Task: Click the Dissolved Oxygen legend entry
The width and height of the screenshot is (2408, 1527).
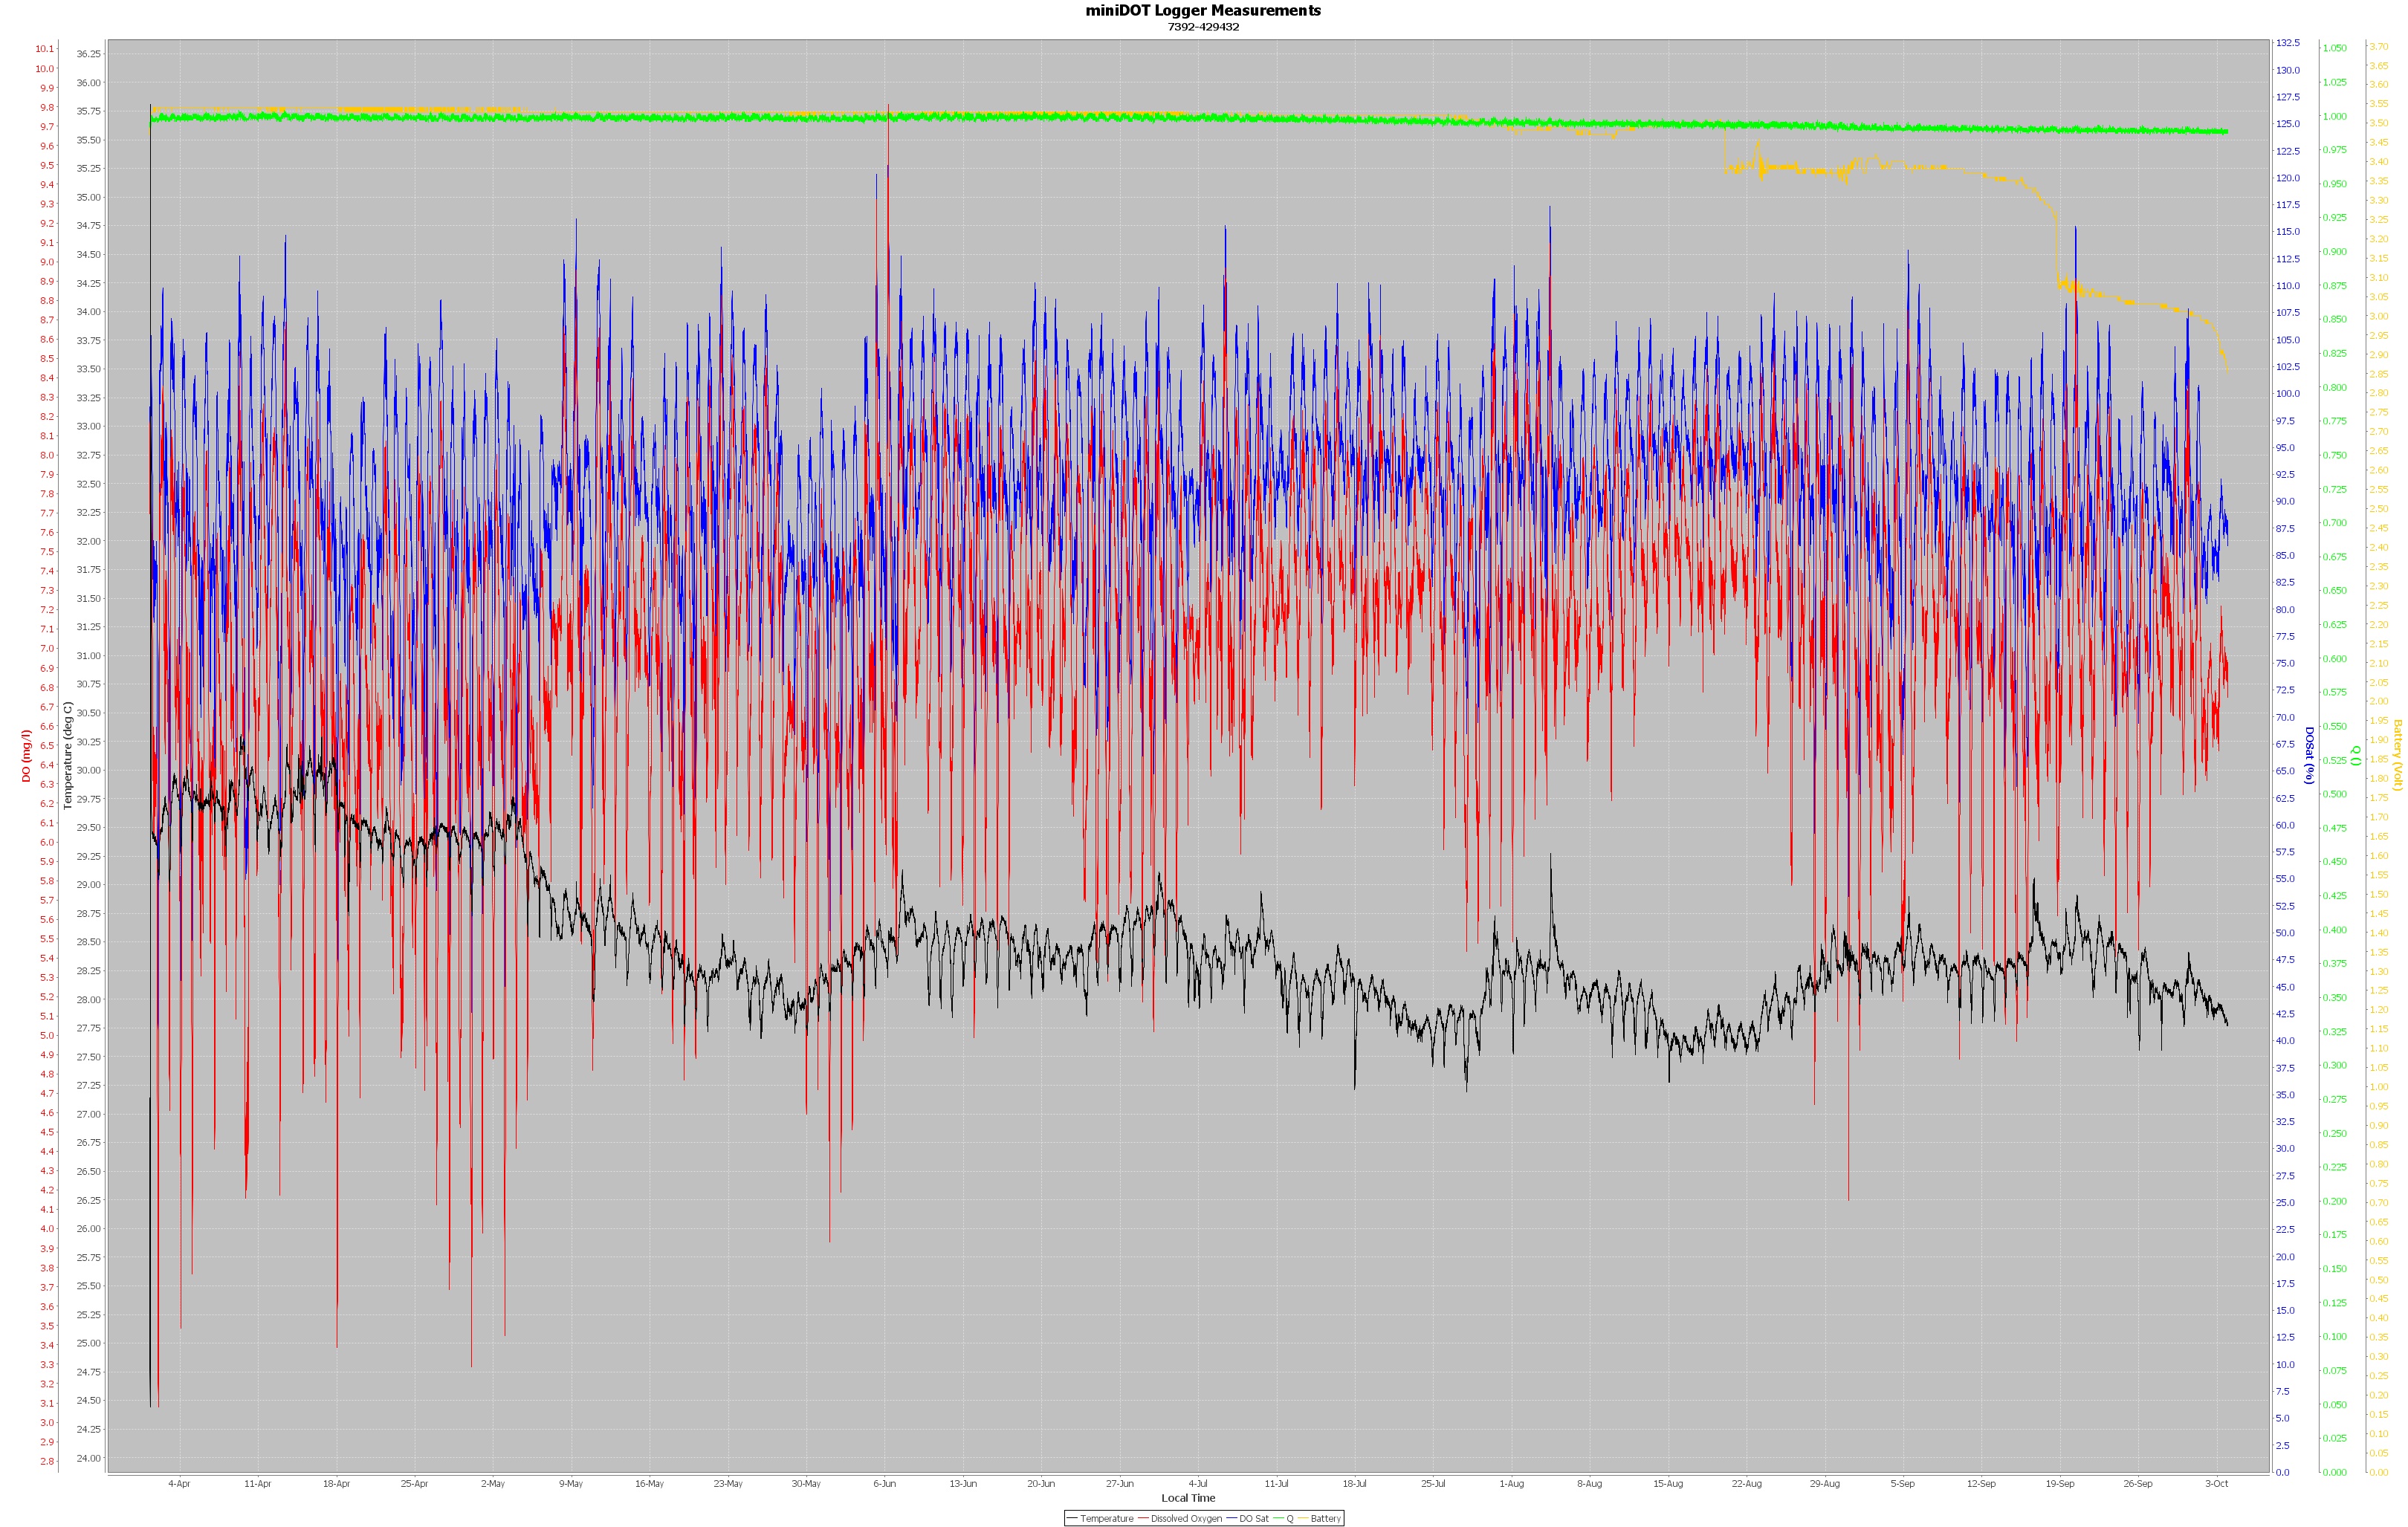Action: 1186,1518
